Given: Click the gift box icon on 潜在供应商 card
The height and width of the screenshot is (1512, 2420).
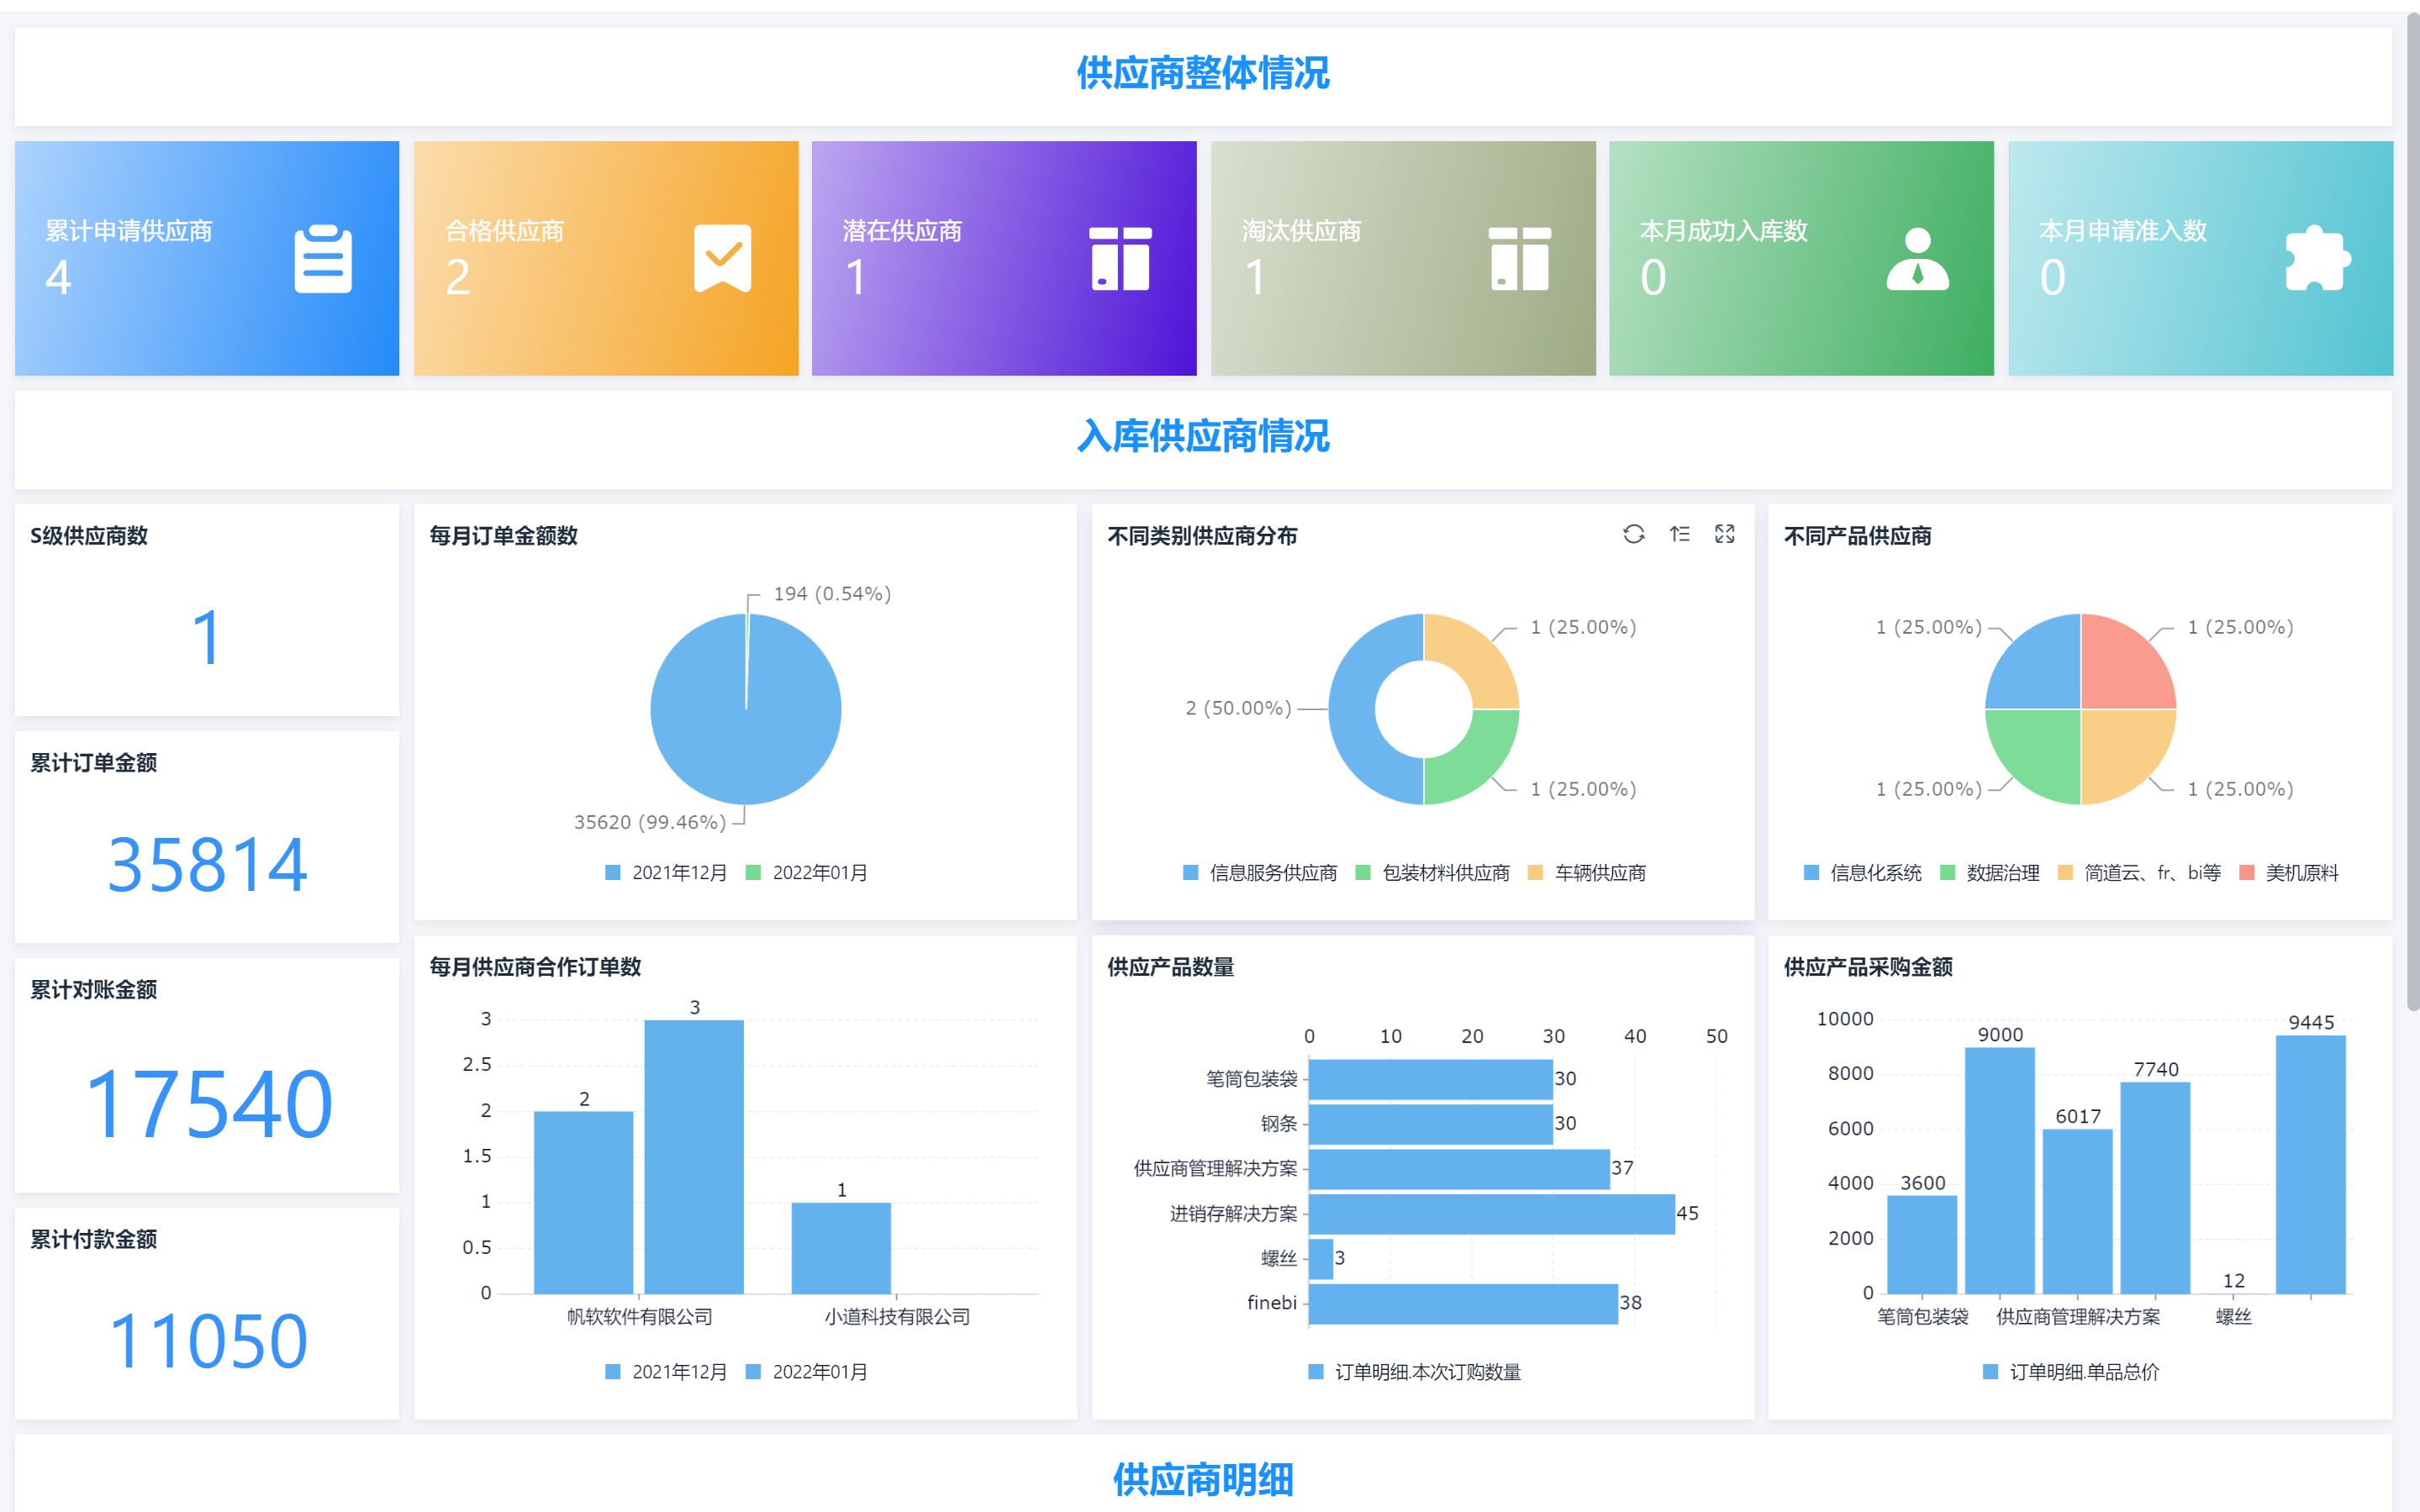Looking at the screenshot, I should click(1120, 259).
